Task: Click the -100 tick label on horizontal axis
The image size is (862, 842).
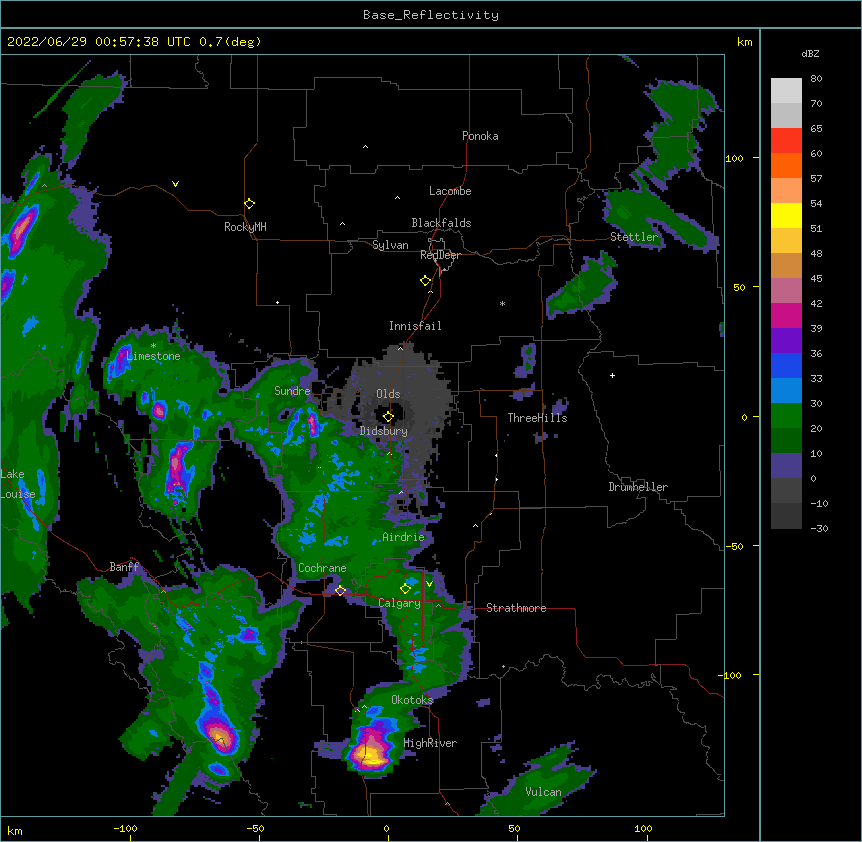Action: (x=125, y=829)
